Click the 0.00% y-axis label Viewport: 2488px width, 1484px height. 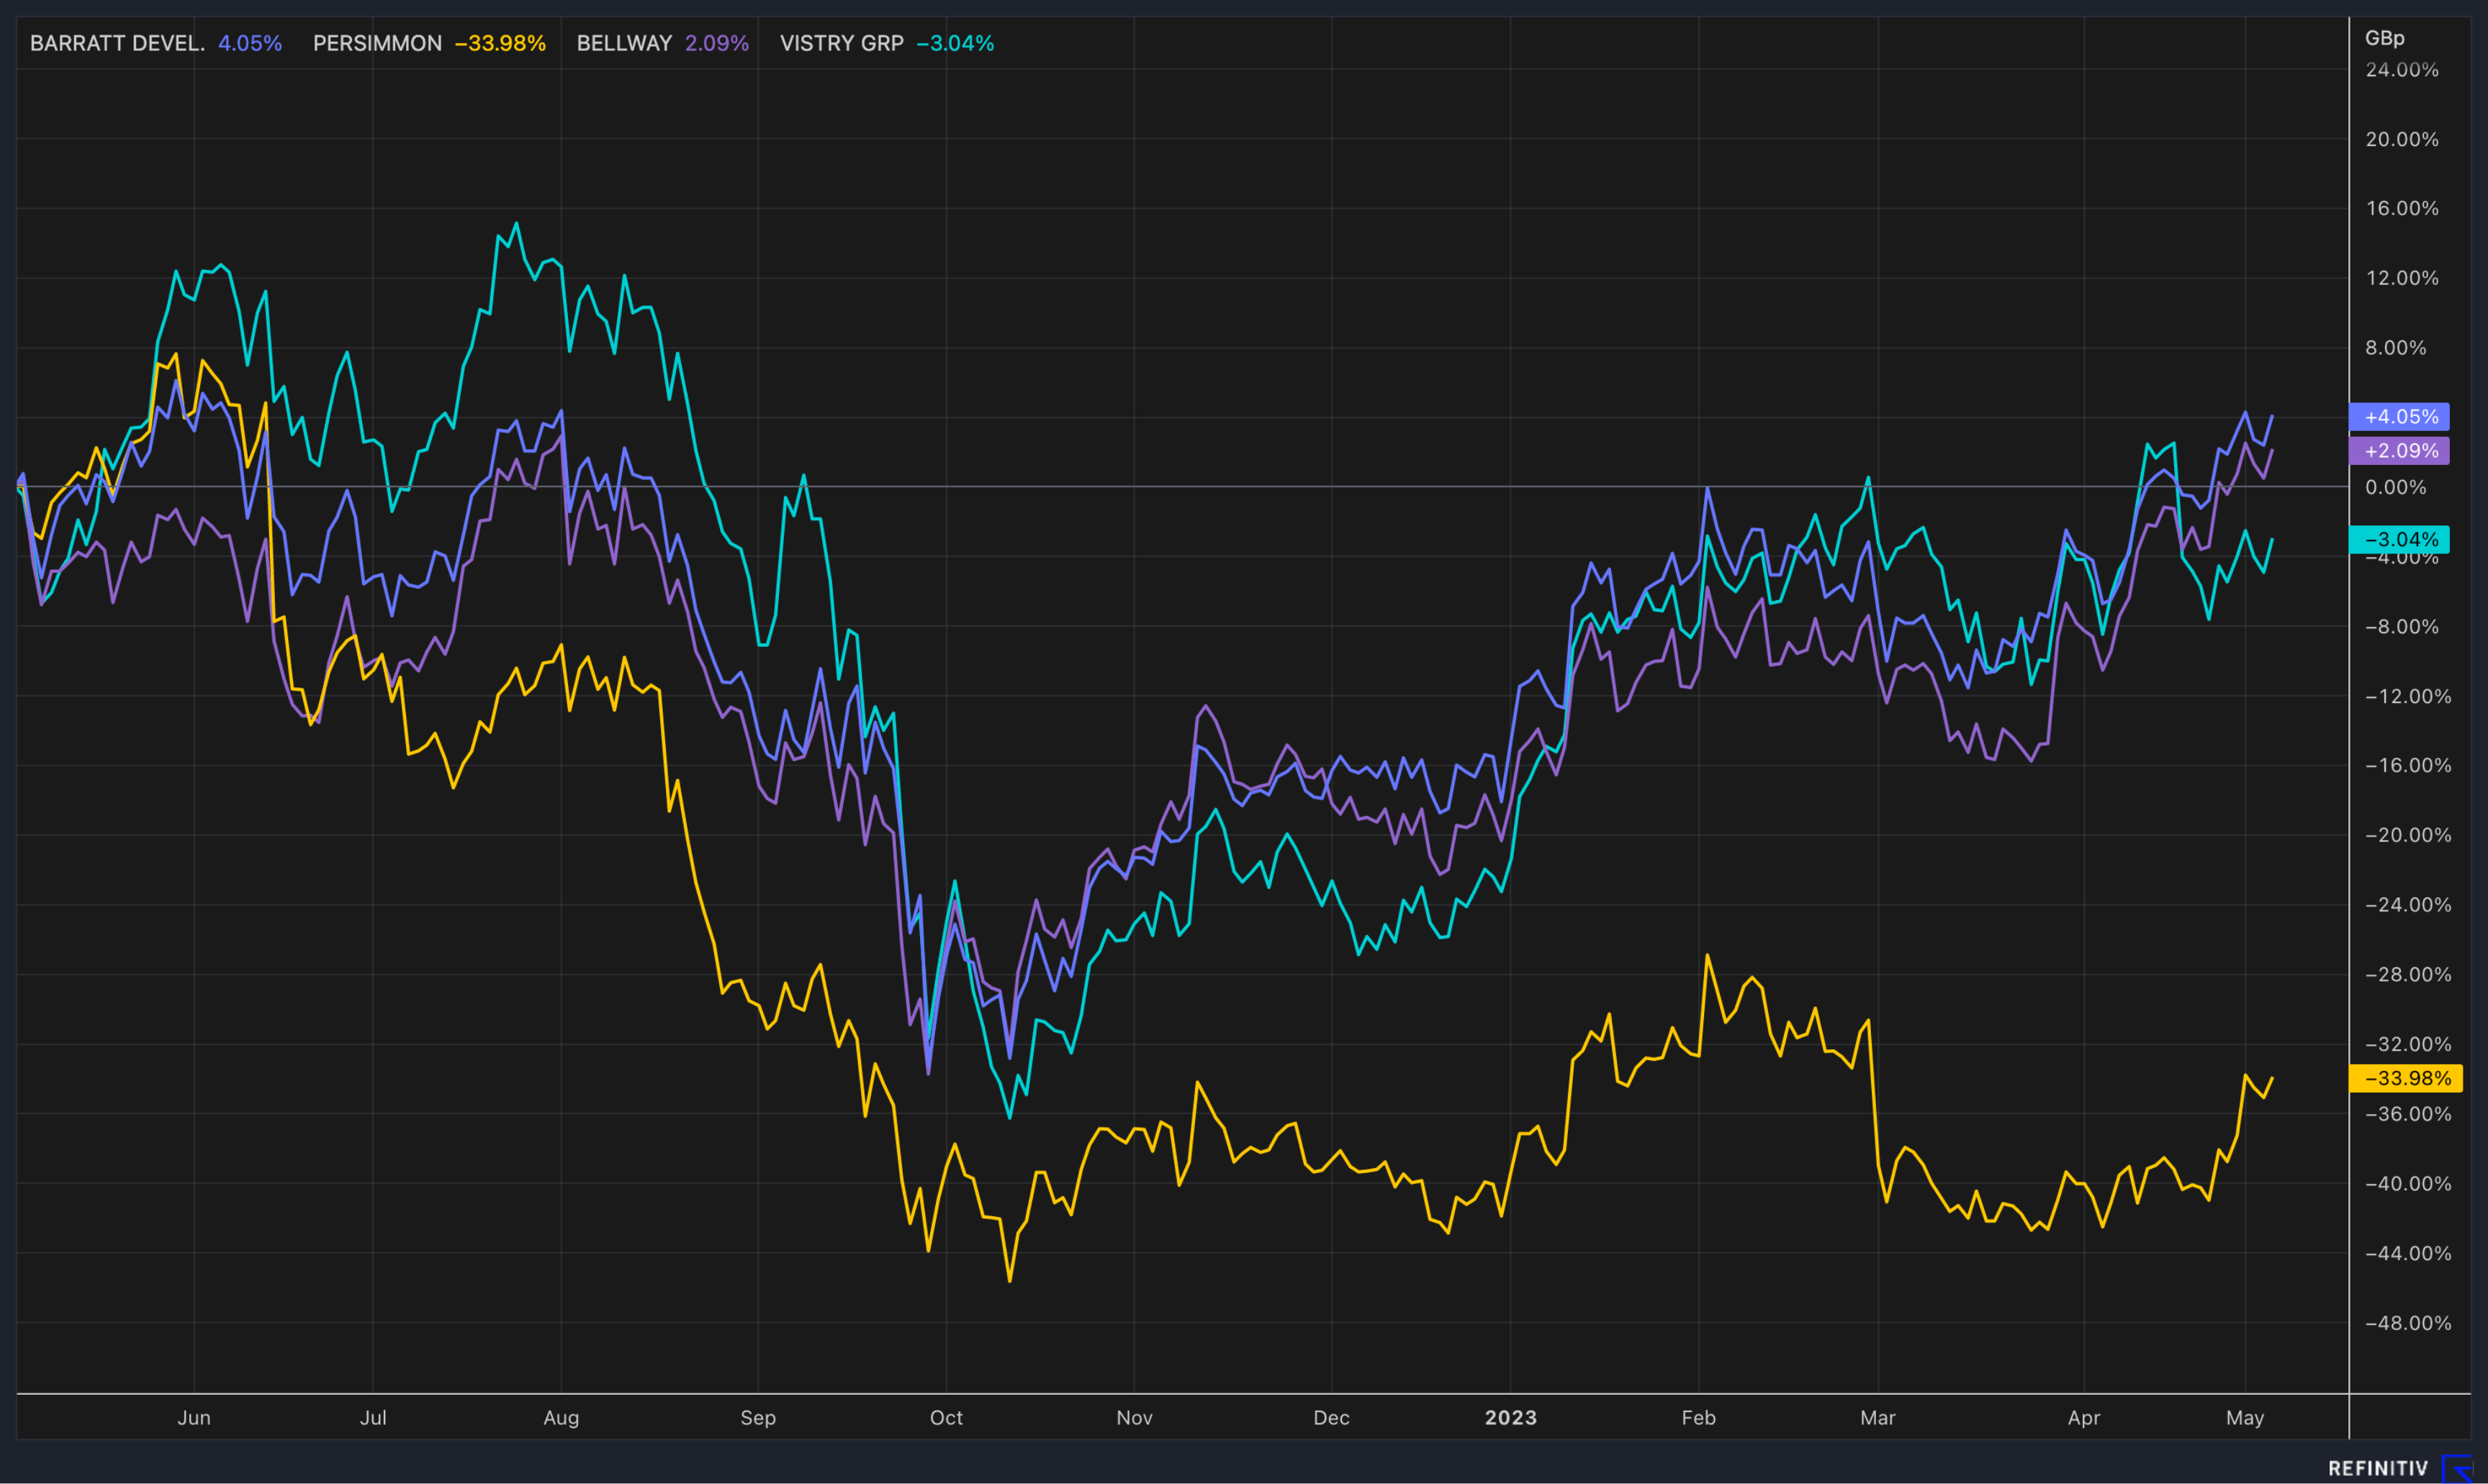click(x=2396, y=487)
